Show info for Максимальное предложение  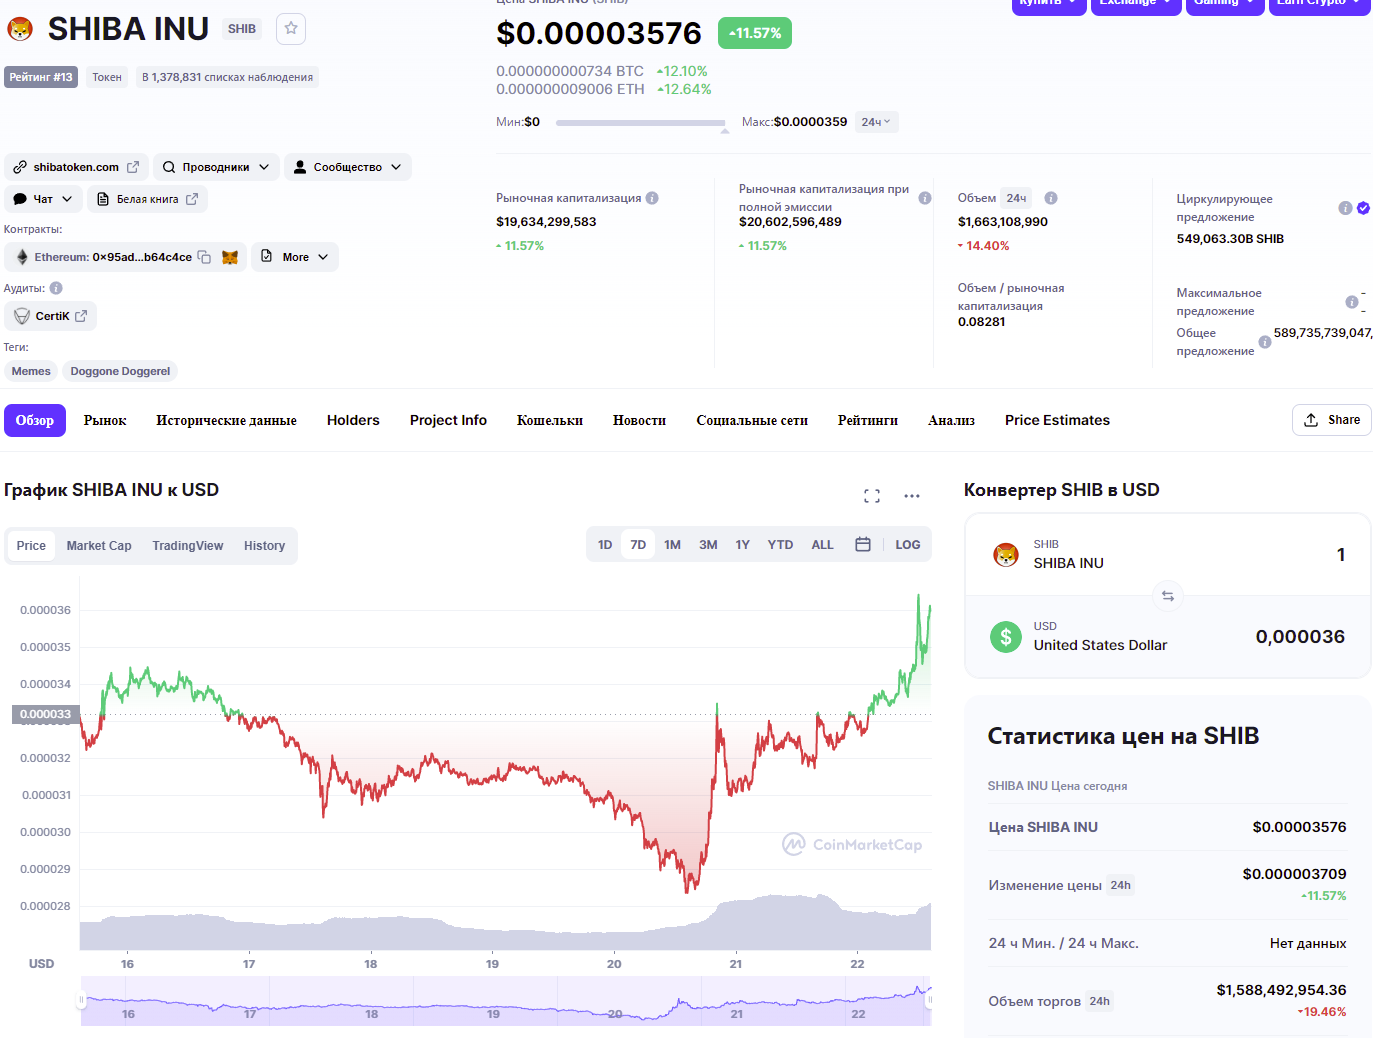[x=1352, y=302]
